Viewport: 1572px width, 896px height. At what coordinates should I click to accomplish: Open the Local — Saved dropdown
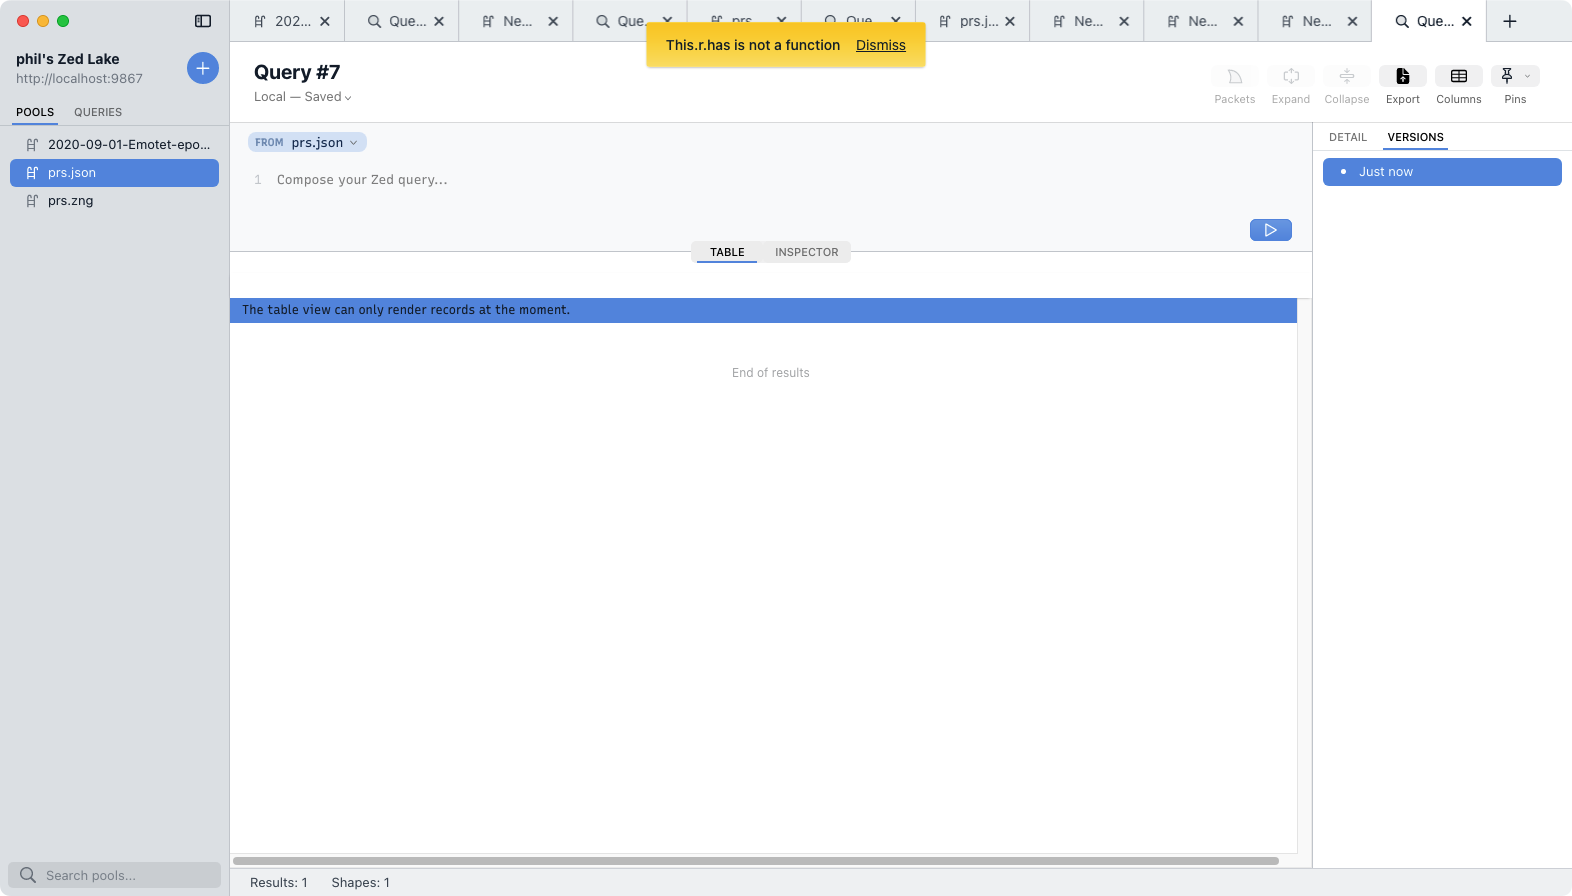point(303,97)
